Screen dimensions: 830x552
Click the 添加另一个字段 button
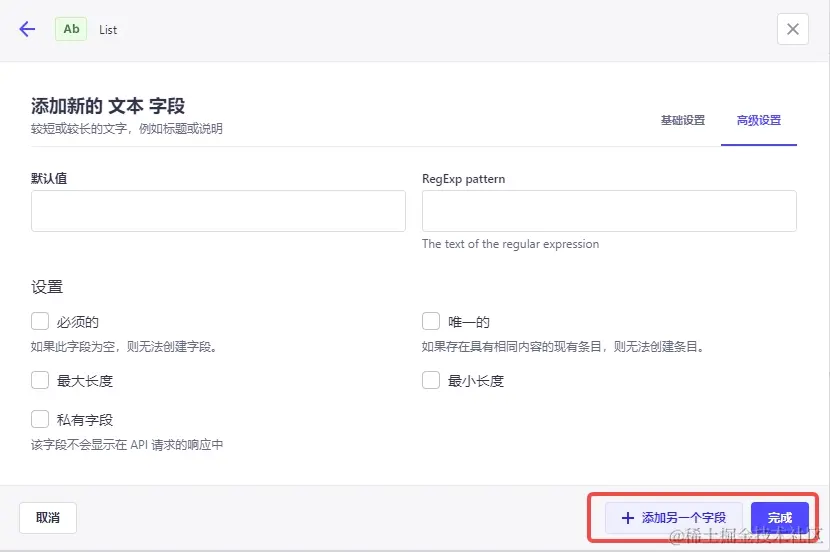[x=673, y=517]
